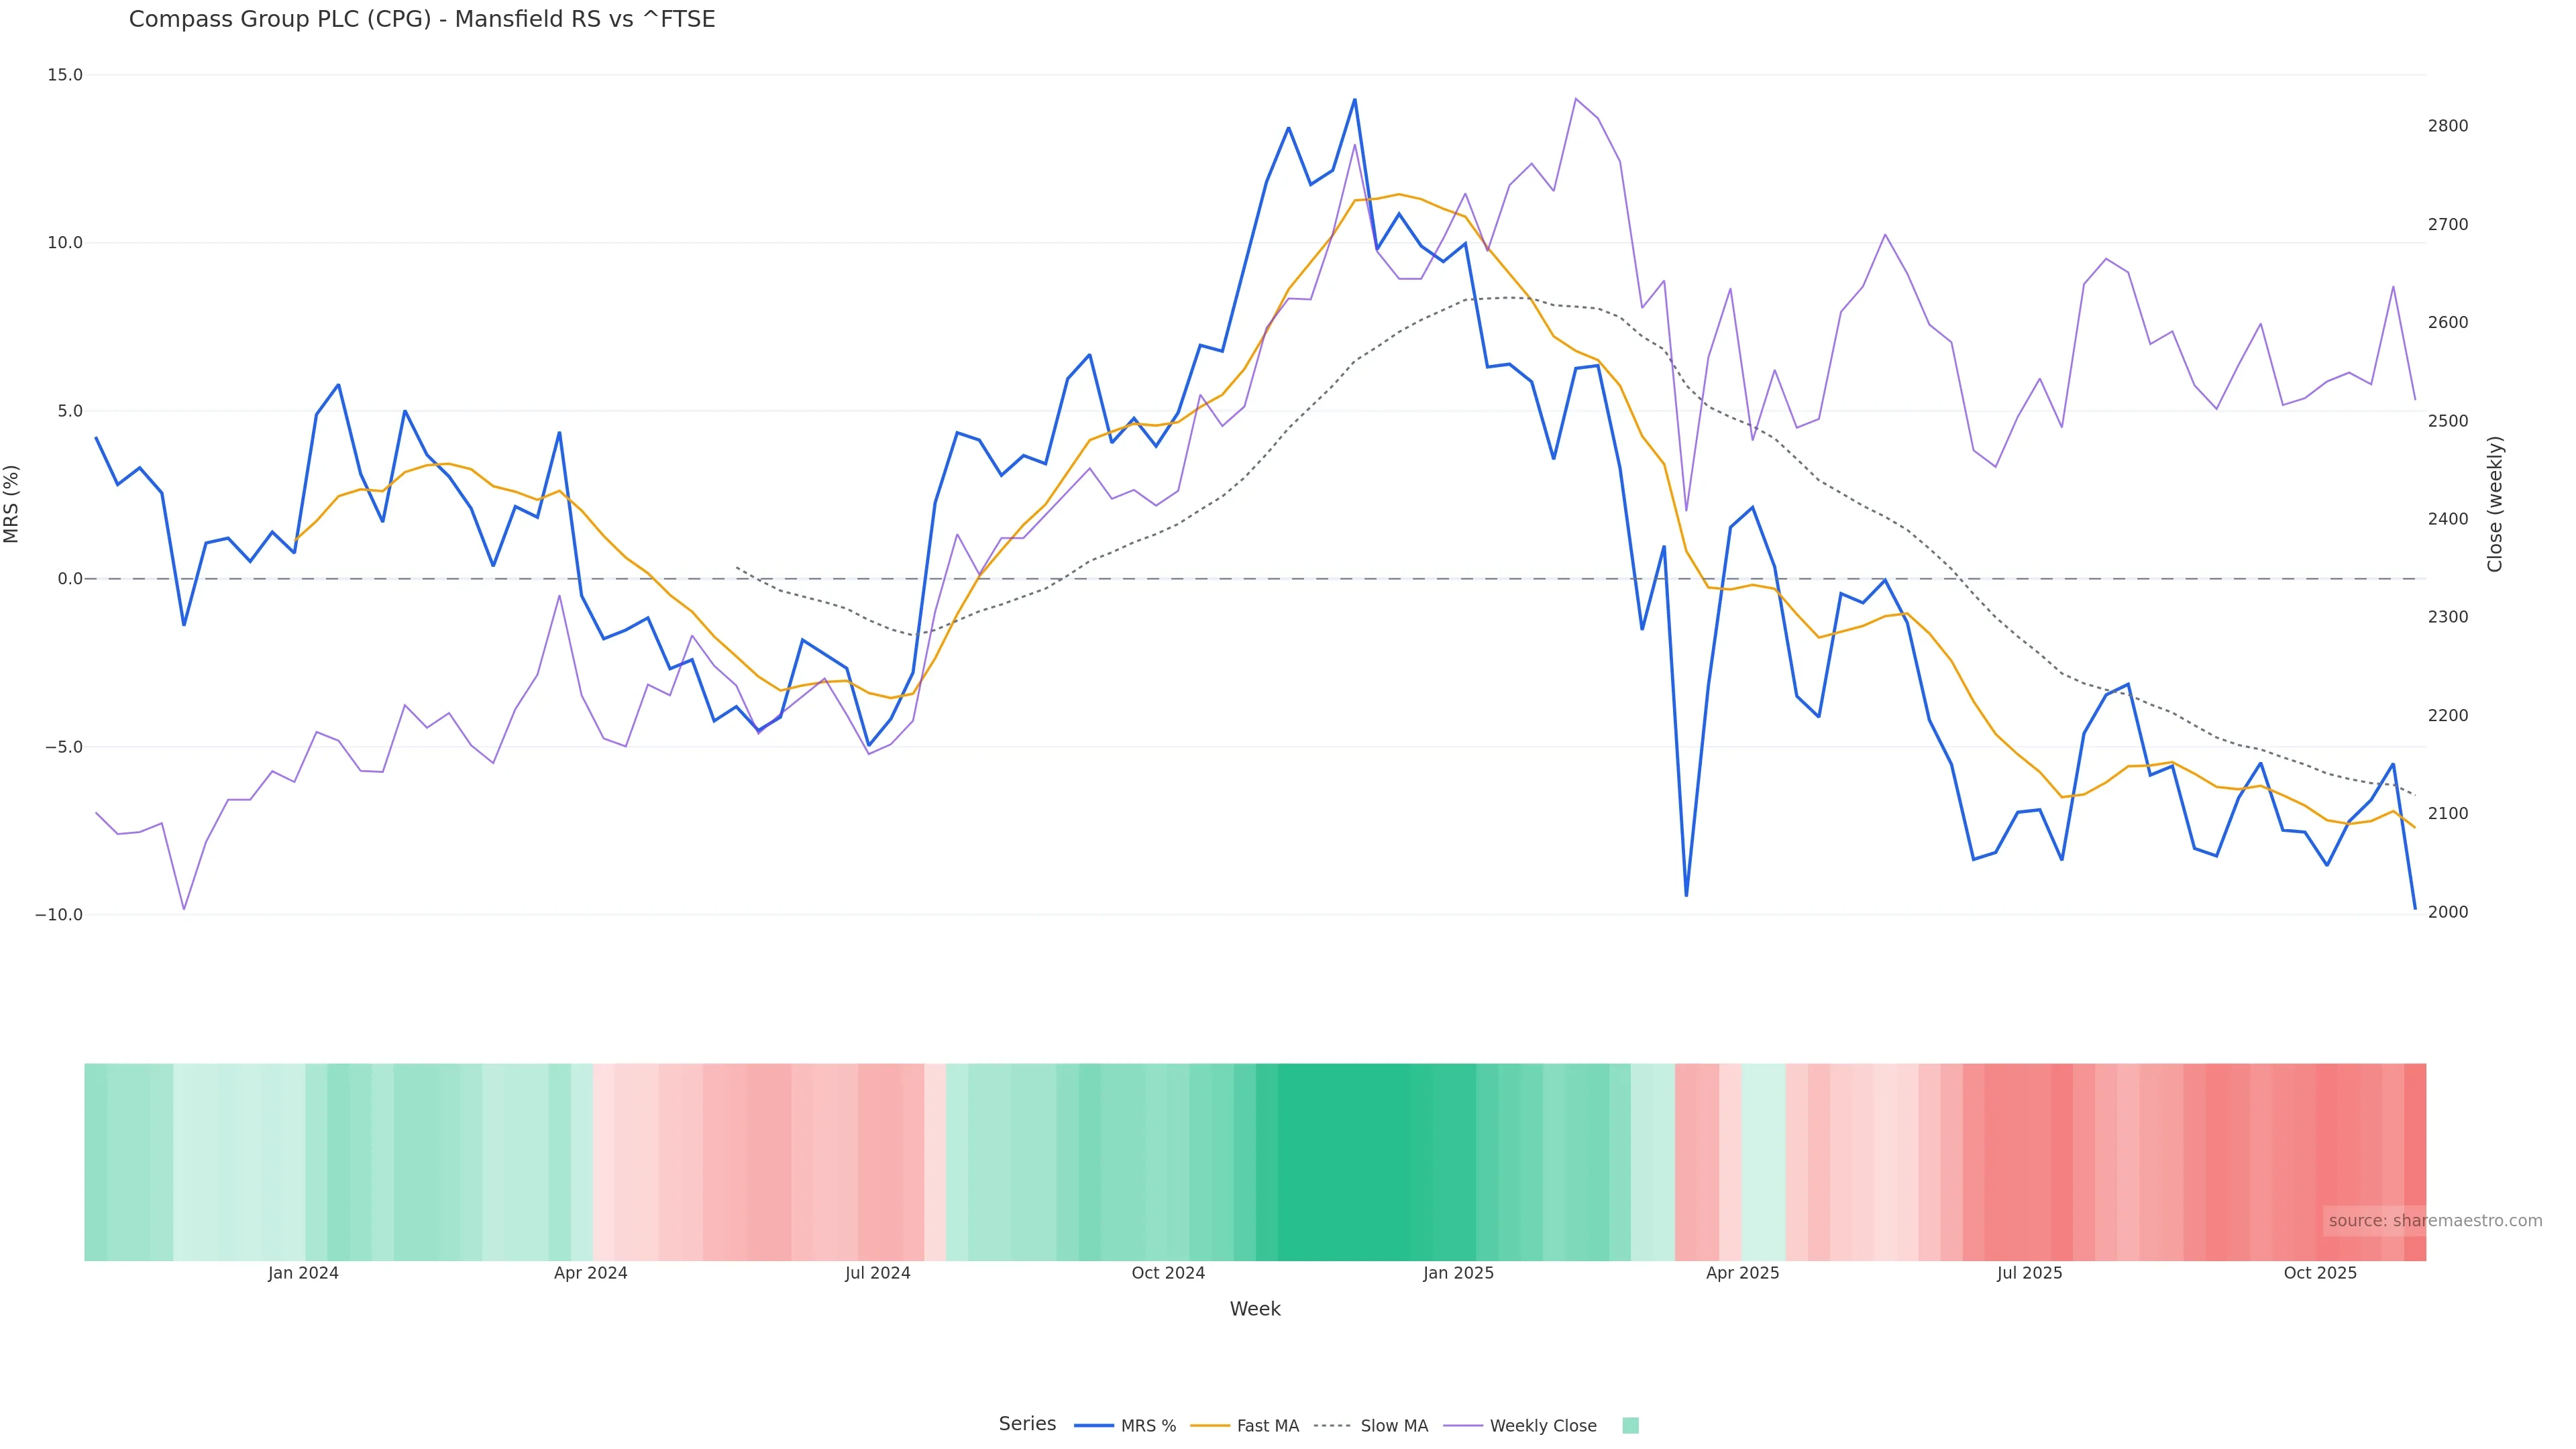Click the dotted Slow MA legend line
2576x1449 pixels.
(x=1332, y=1426)
